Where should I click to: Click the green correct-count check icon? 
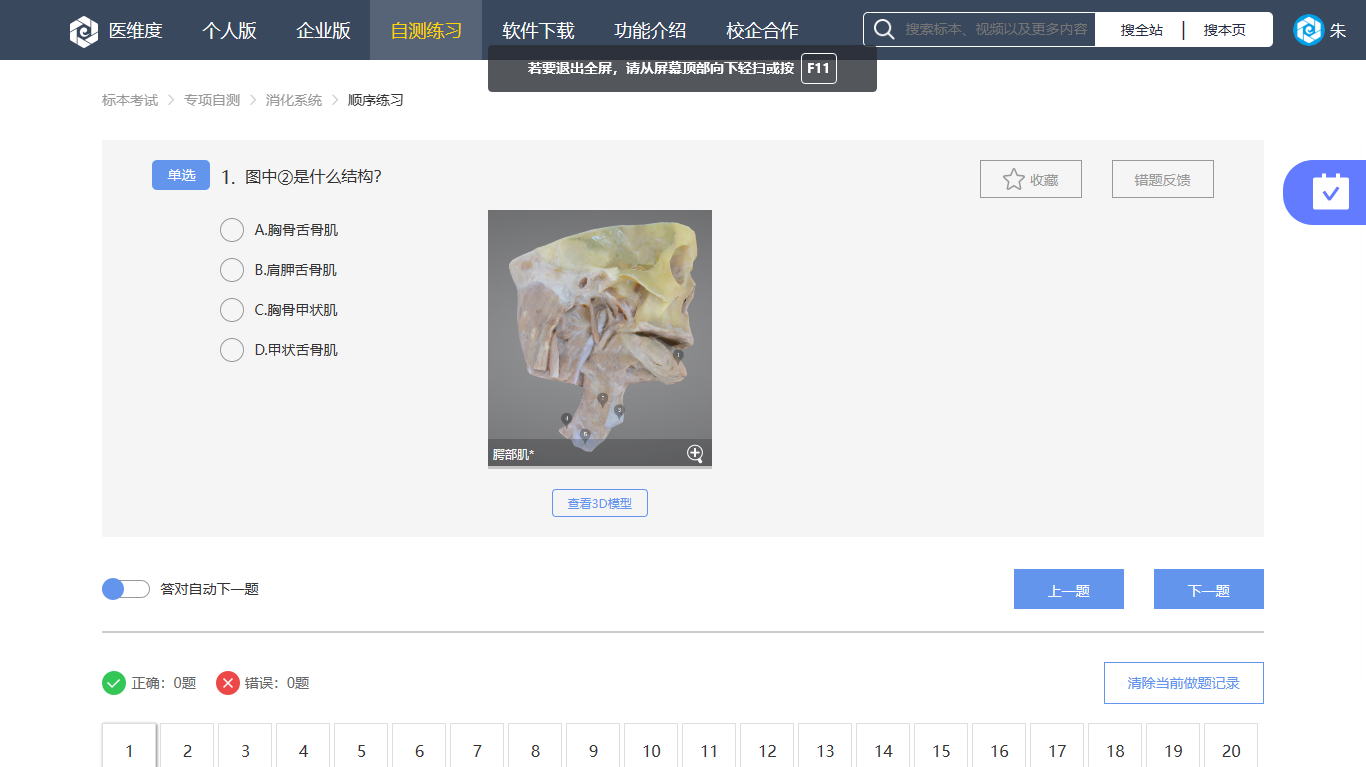click(x=114, y=683)
